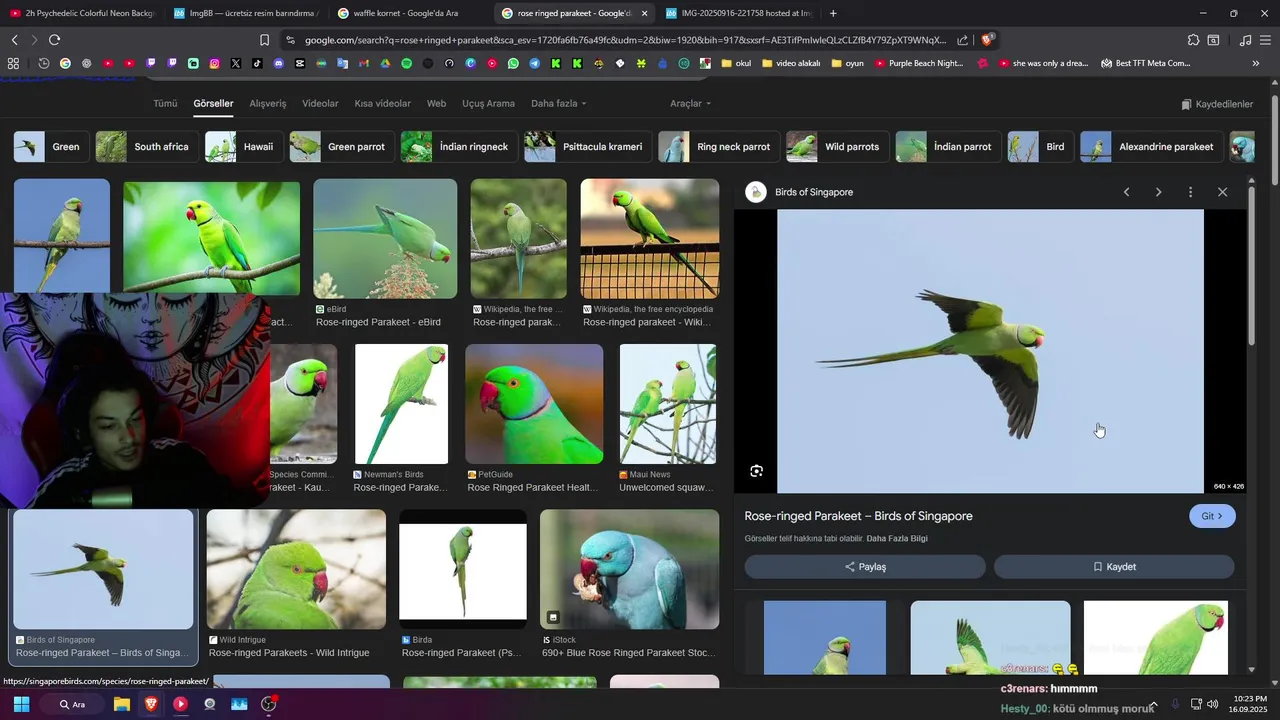Screen dimensions: 1280x720
Task: Show previous image in the preview panel
Action: tap(1126, 192)
